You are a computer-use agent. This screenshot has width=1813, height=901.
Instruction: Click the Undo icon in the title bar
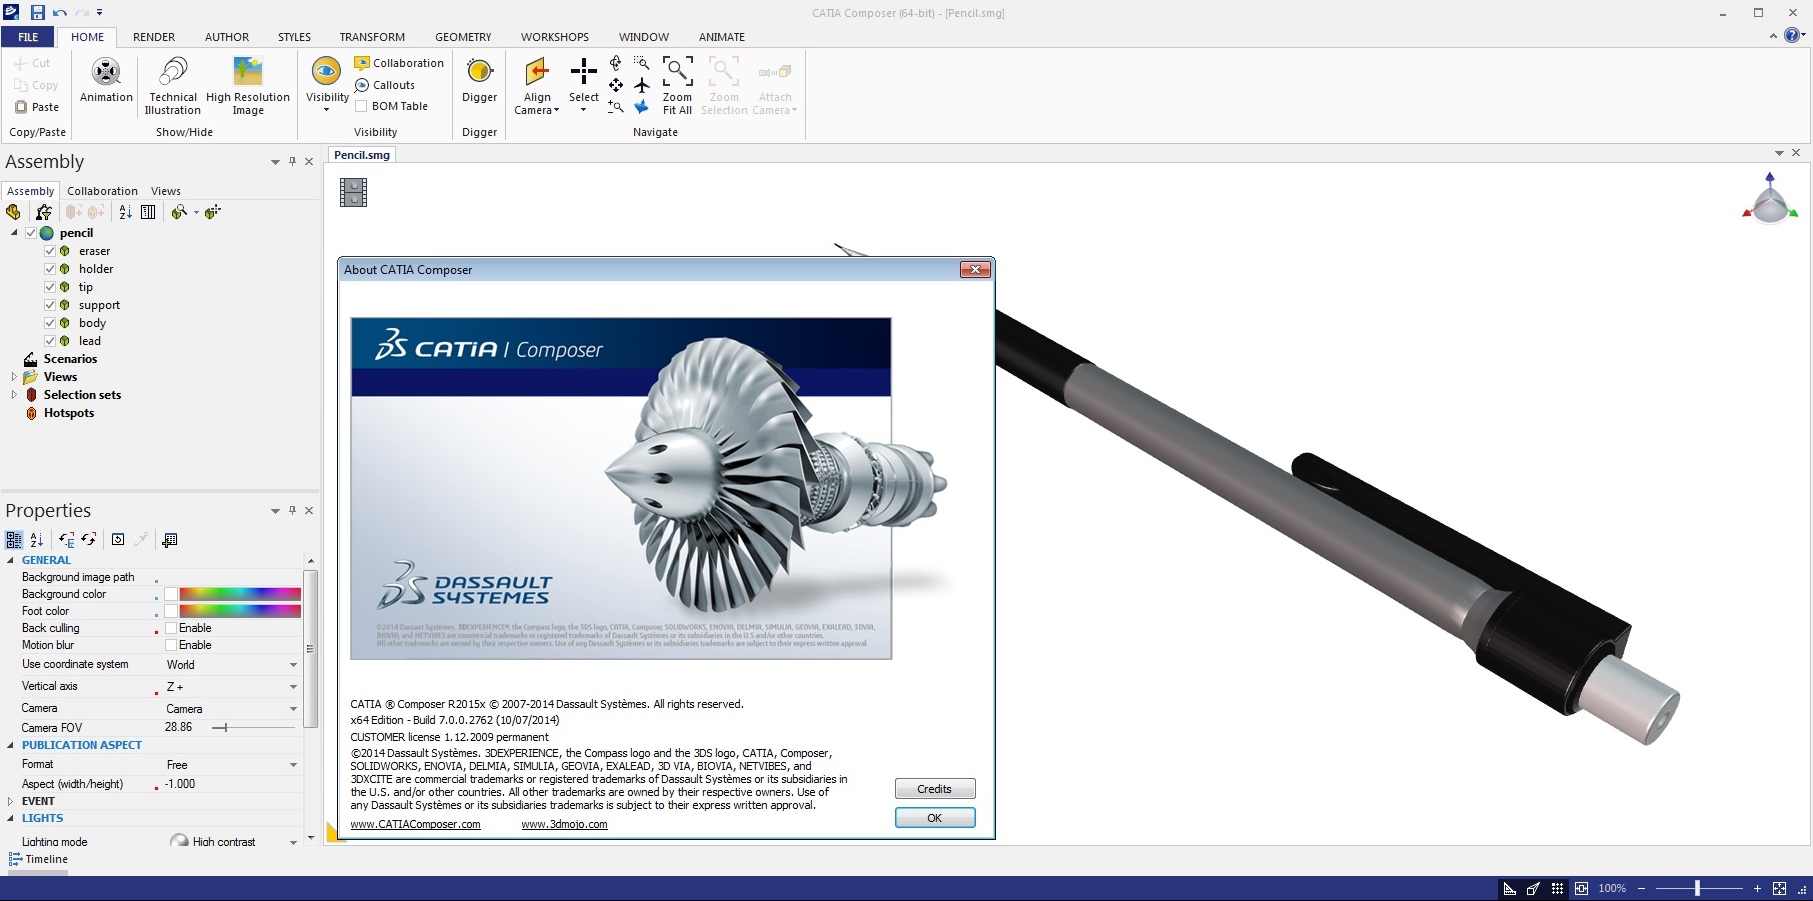click(x=60, y=12)
